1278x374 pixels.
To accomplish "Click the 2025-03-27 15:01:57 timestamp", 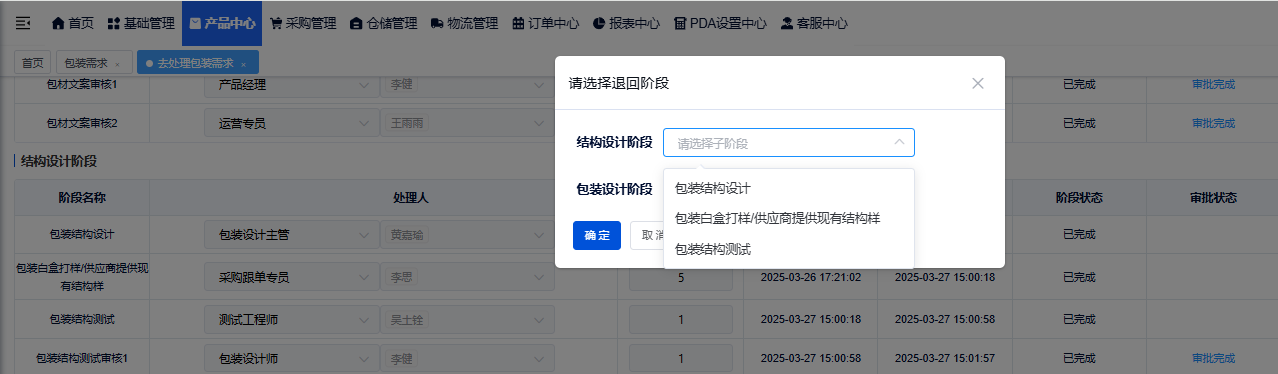I will pos(945,358).
